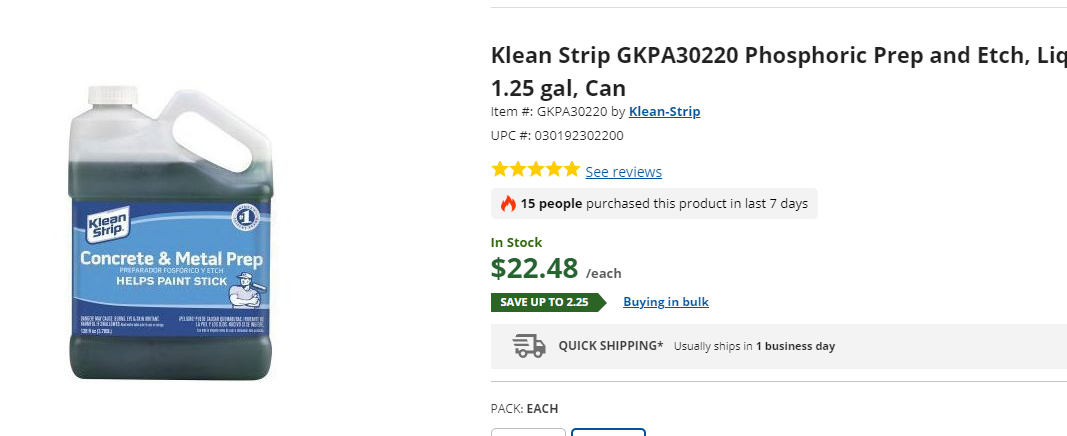Click the Klean Strip logo on the jug label
Viewport: 1067px width, 436px height.
tap(105, 227)
